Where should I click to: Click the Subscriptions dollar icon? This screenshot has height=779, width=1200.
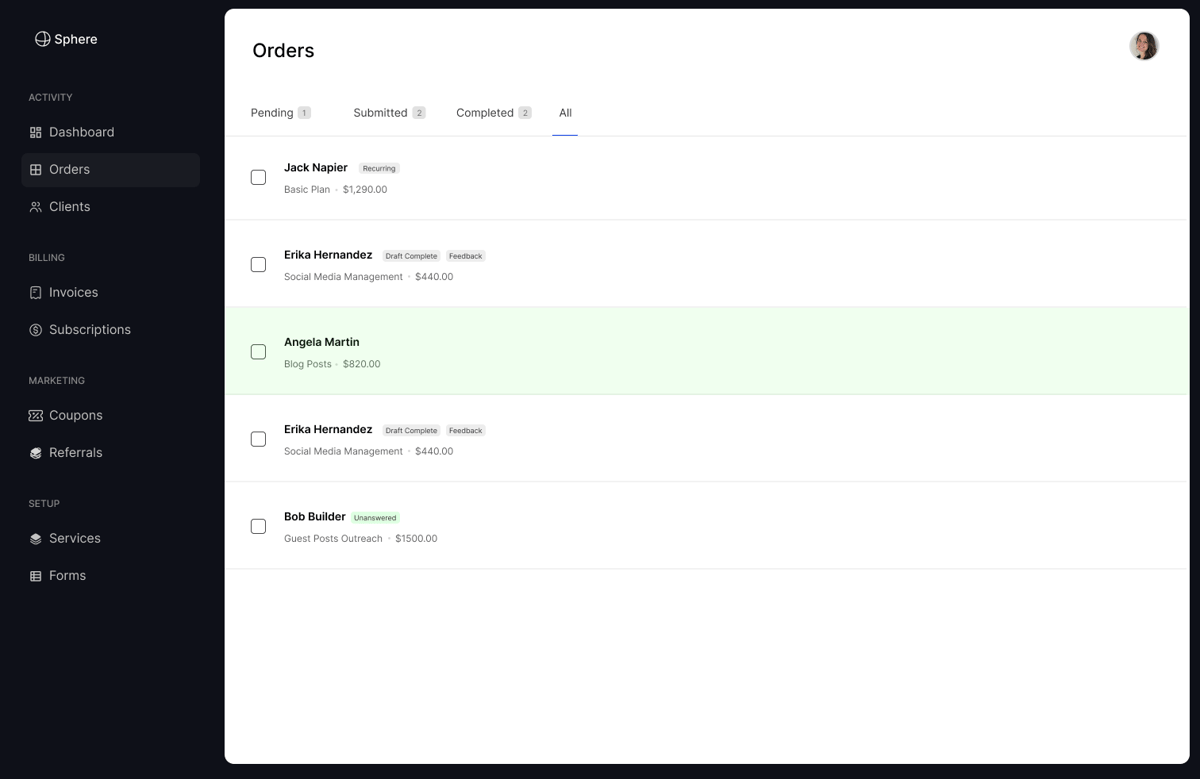[36, 330]
